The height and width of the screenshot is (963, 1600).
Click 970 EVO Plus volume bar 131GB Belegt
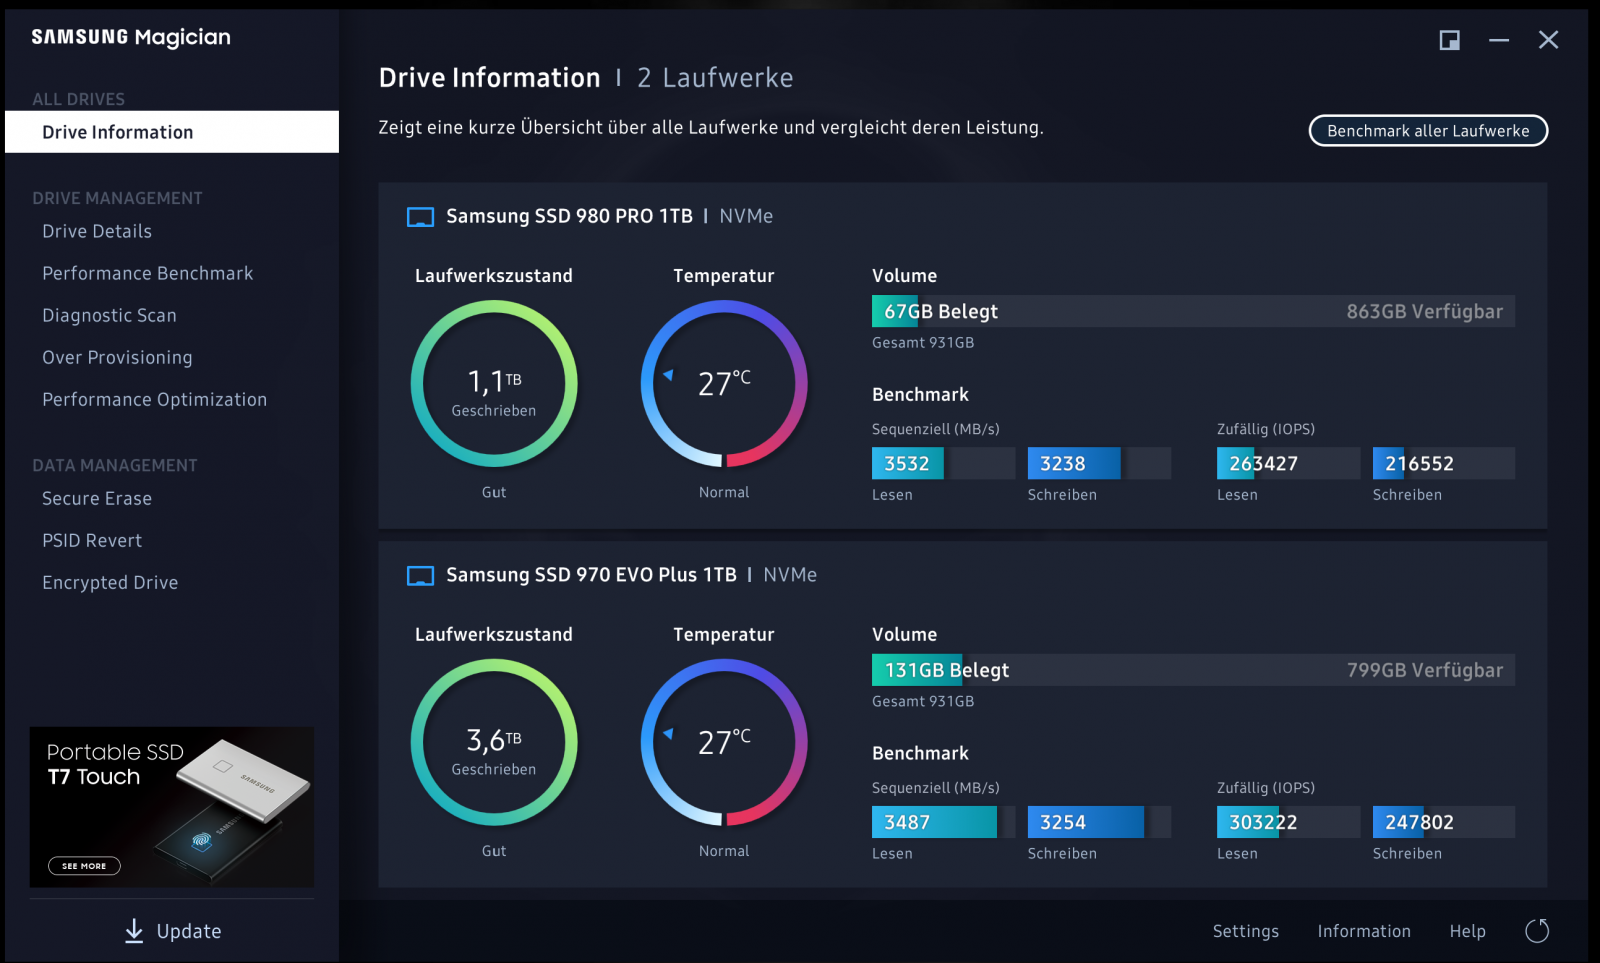coord(1193,670)
